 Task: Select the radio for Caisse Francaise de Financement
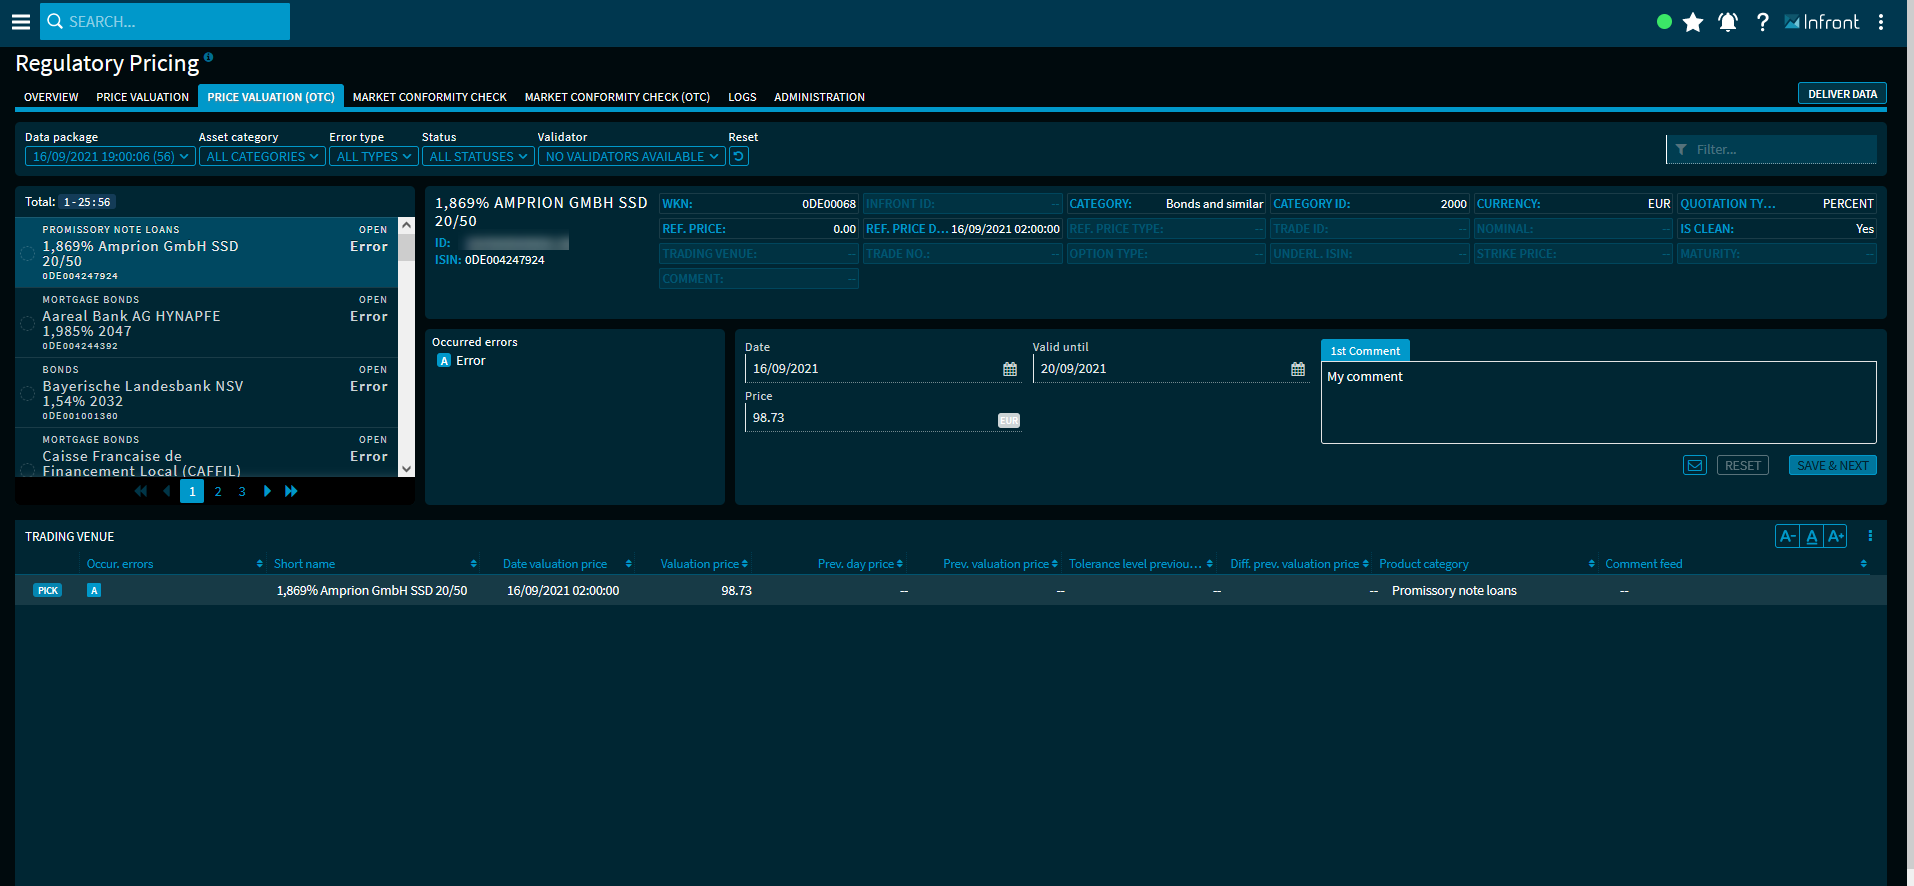pos(27,470)
